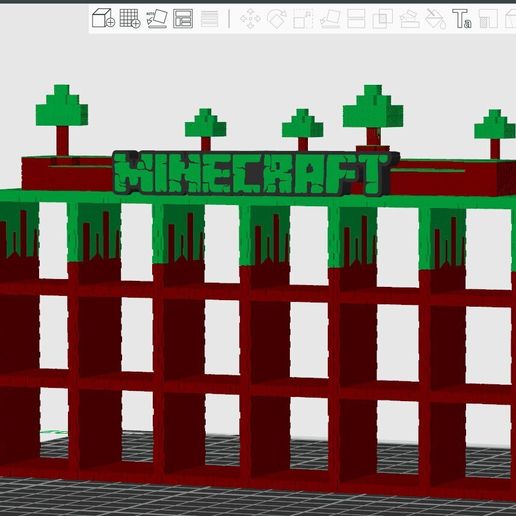Select the Lay on face tool
Viewport: 516px width, 516px height.
click(330, 19)
